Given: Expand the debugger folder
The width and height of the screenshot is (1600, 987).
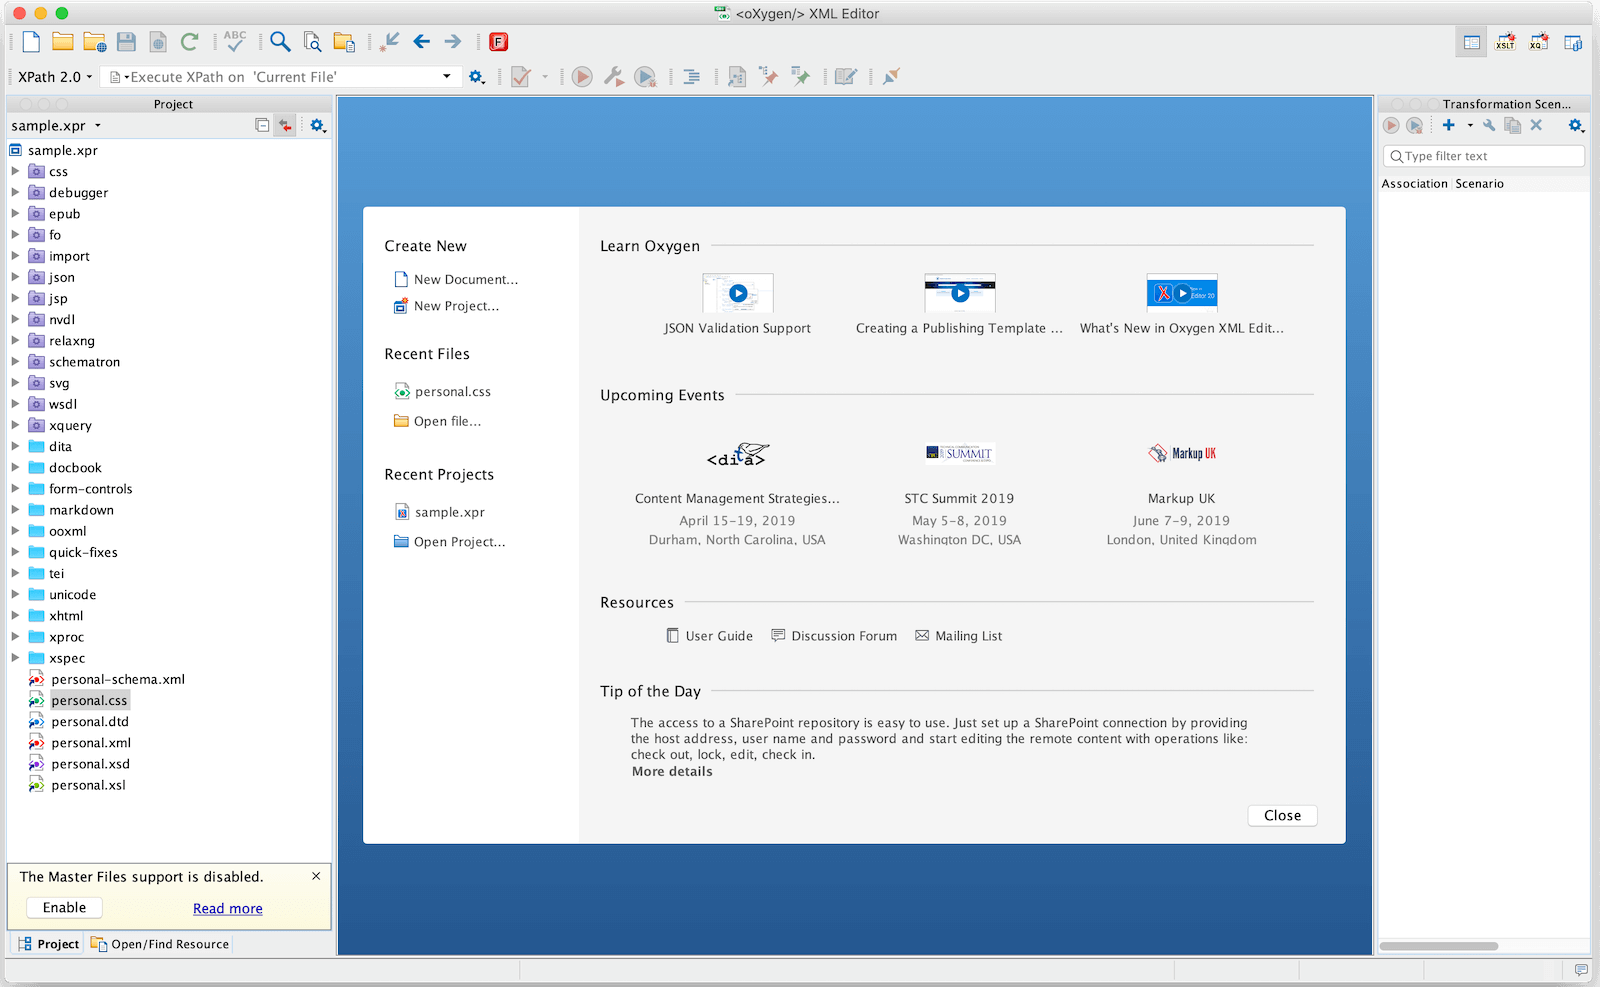Looking at the screenshot, I should tap(15, 192).
